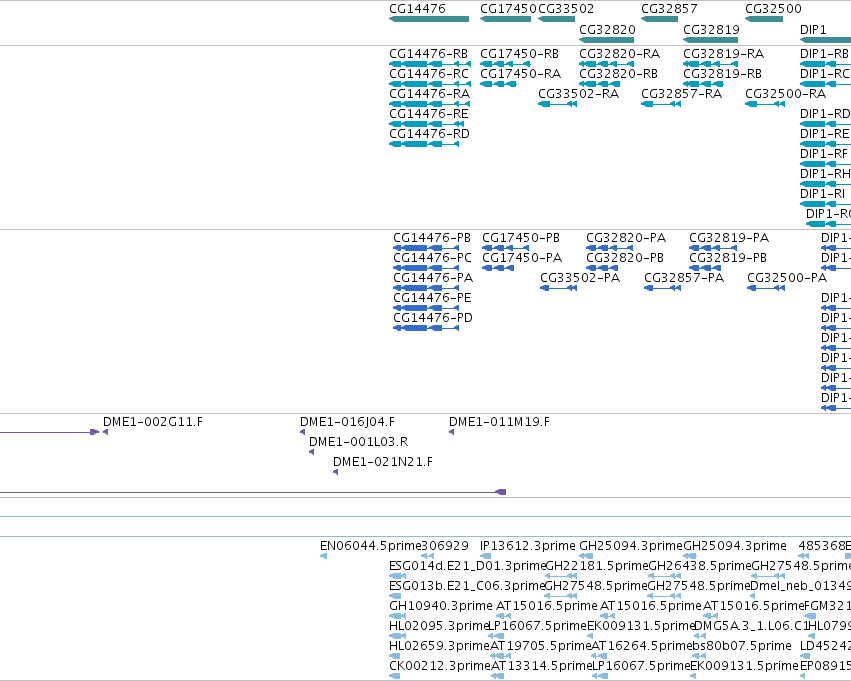The width and height of the screenshot is (851, 681).
Task: Open protein CG32820-PB
Action: click(x=602, y=268)
